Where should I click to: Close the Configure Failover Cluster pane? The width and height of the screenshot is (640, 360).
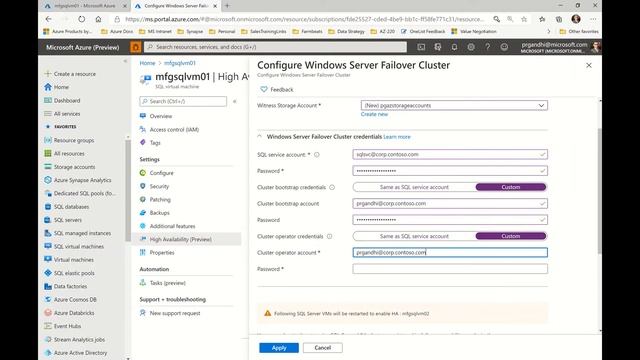[x=589, y=65]
